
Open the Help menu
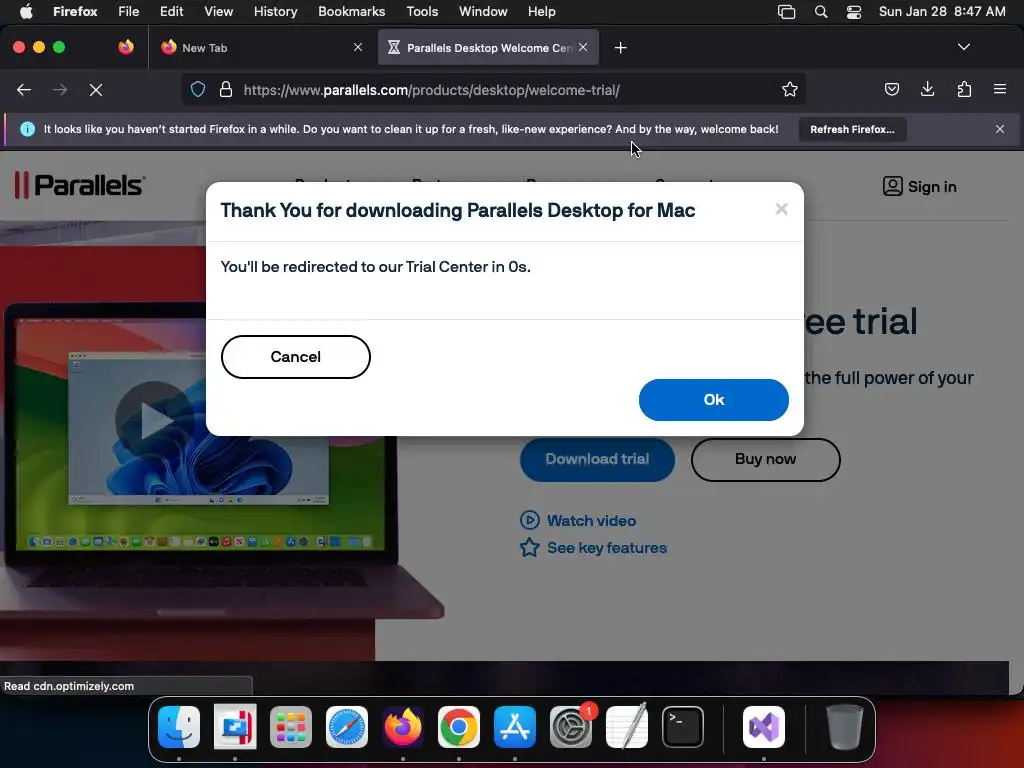(x=541, y=12)
